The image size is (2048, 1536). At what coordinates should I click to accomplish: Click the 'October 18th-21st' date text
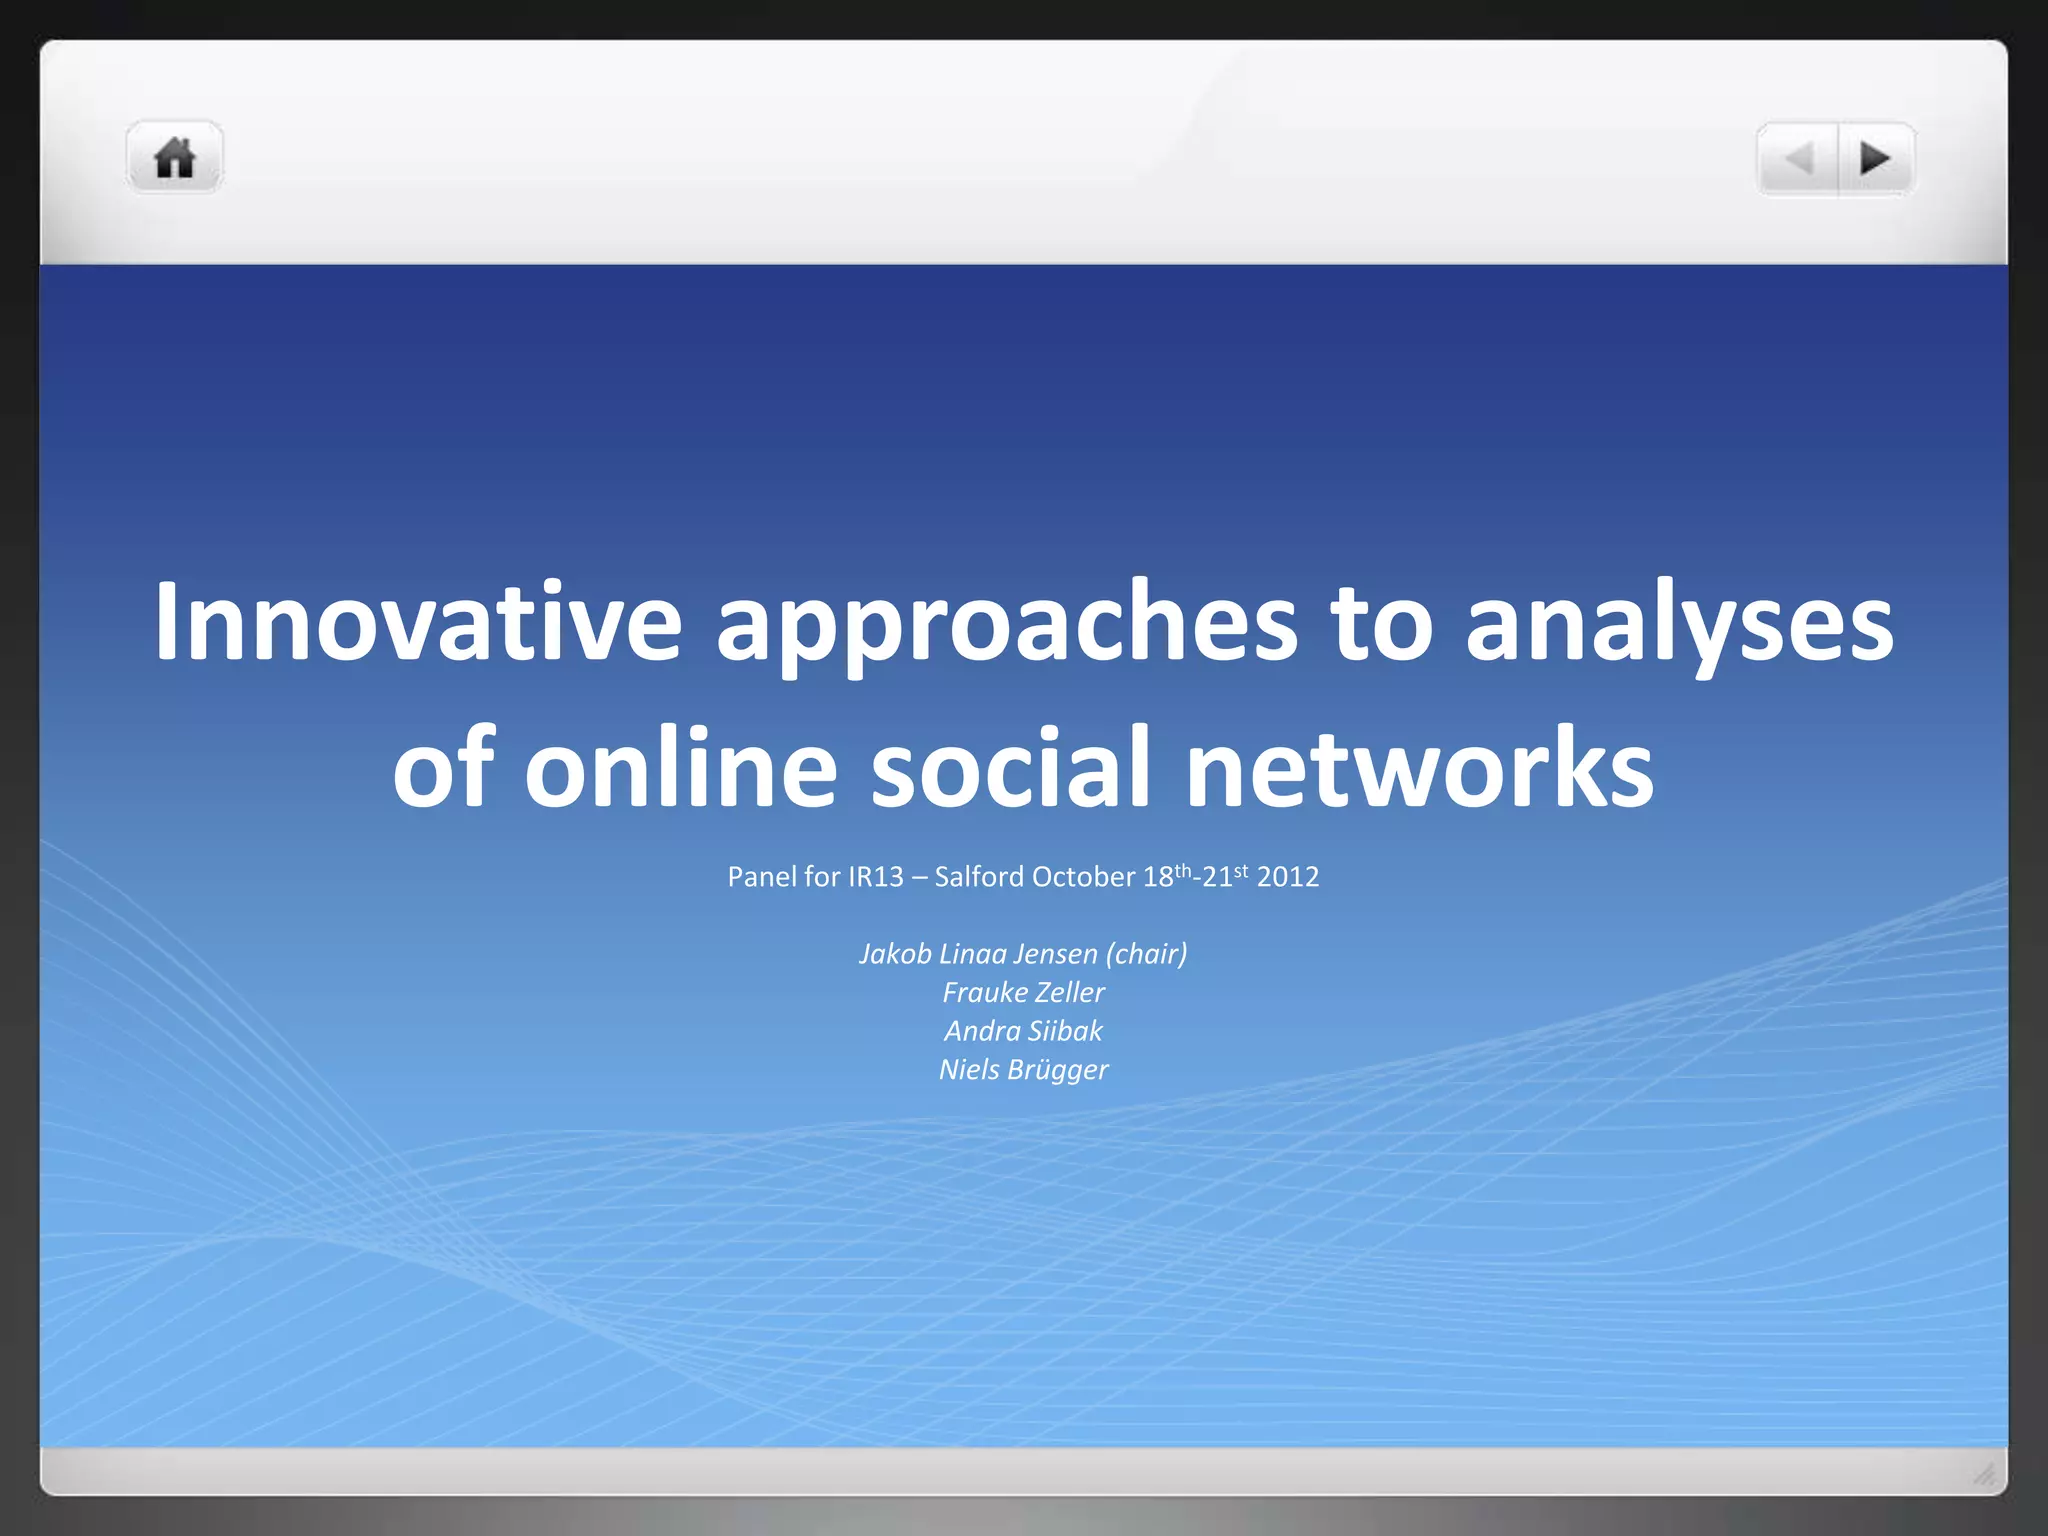click(x=1140, y=877)
